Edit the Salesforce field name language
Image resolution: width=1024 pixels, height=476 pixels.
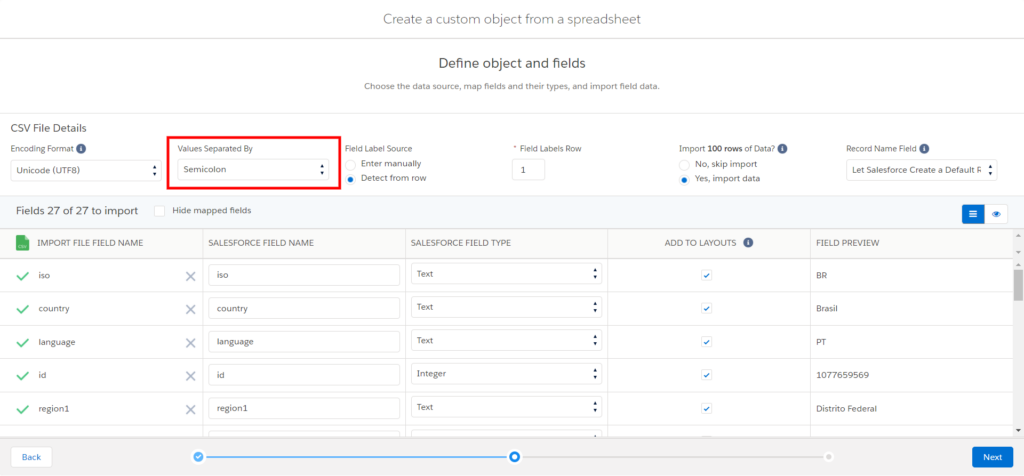tap(304, 341)
